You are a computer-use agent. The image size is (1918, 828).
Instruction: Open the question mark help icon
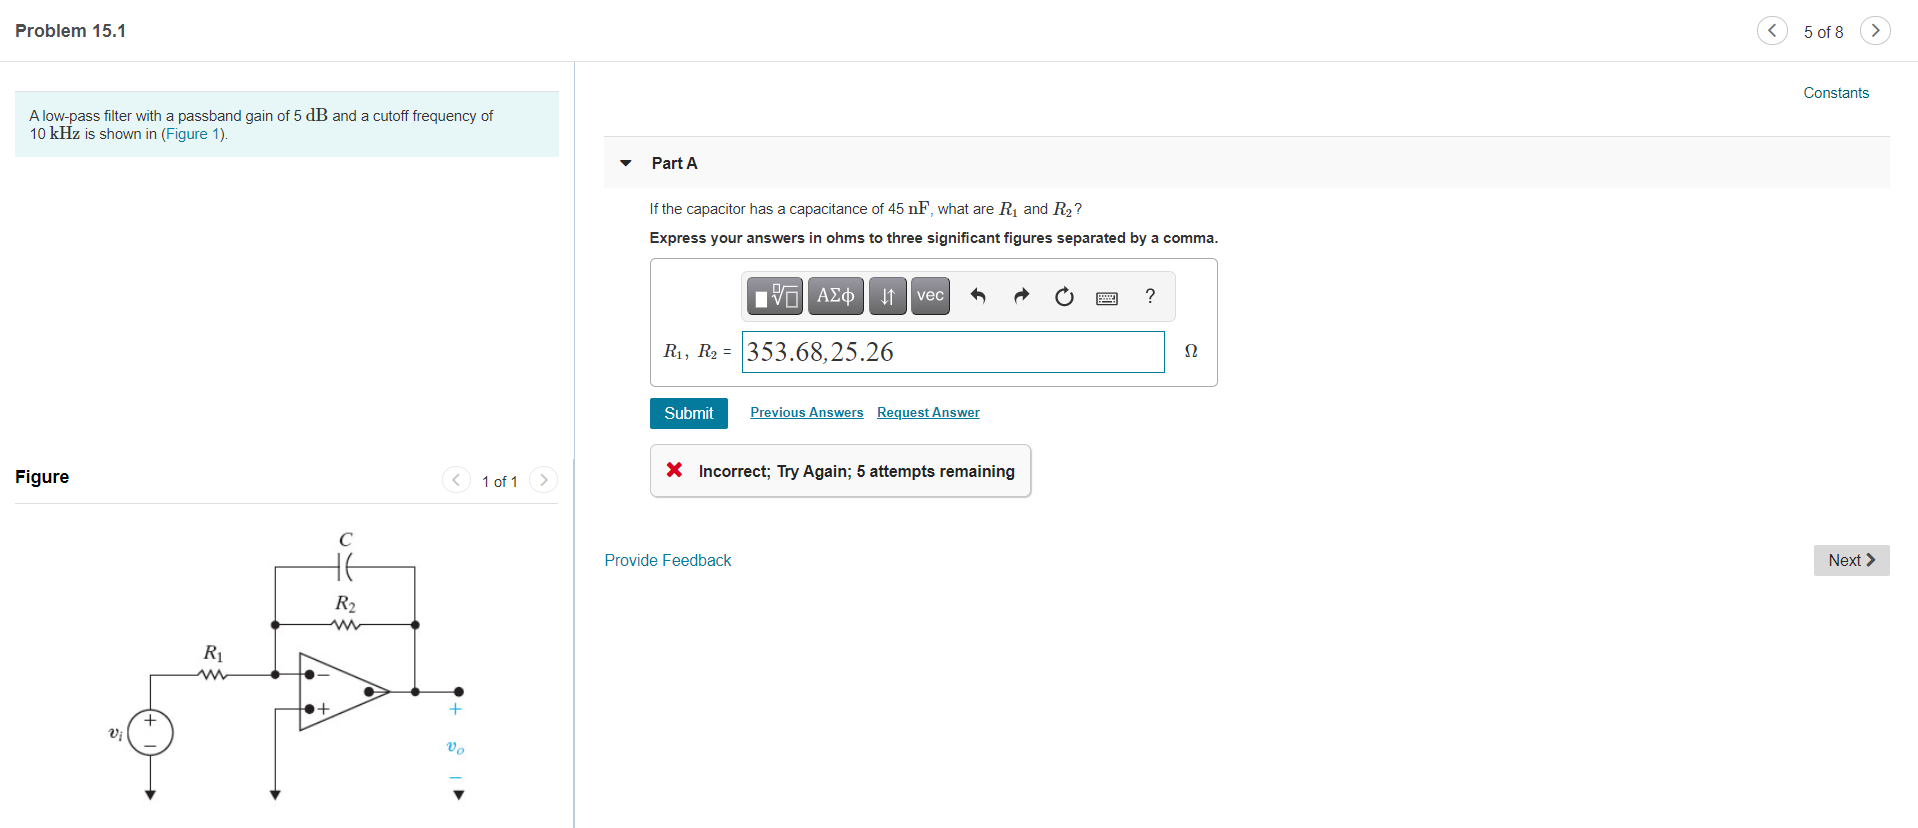coord(1150,296)
